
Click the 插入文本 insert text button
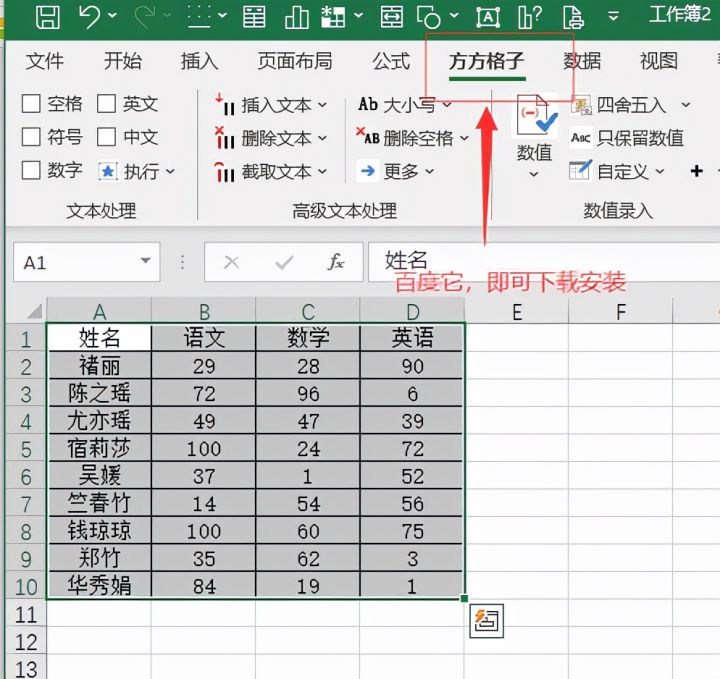click(x=270, y=105)
